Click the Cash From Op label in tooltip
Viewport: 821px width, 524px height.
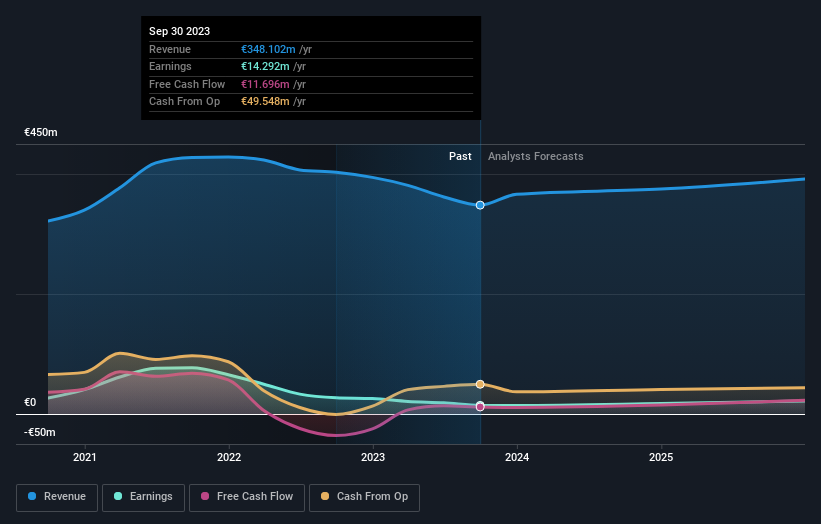coord(184,102)
